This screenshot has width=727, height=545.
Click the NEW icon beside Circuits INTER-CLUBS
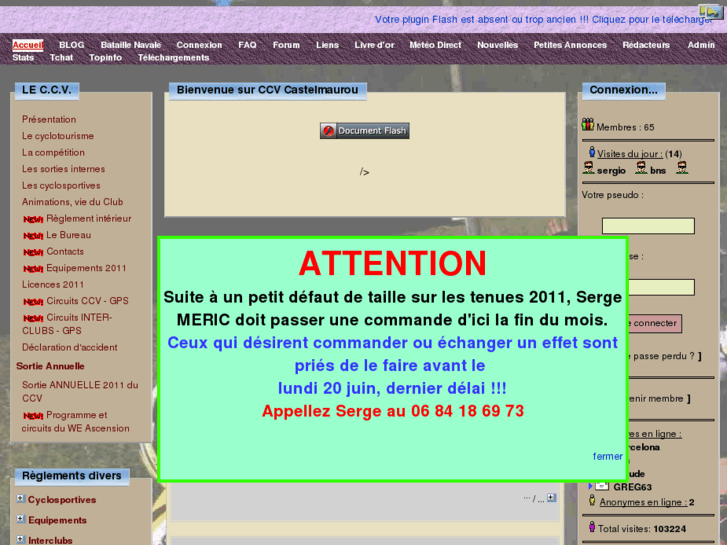point(33,318)
